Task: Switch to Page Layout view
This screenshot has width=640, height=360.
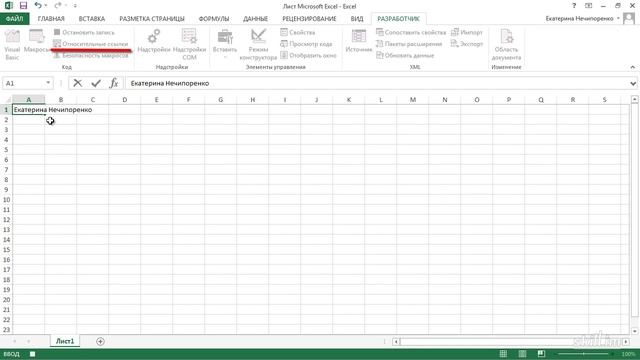Action: (522, 354)
